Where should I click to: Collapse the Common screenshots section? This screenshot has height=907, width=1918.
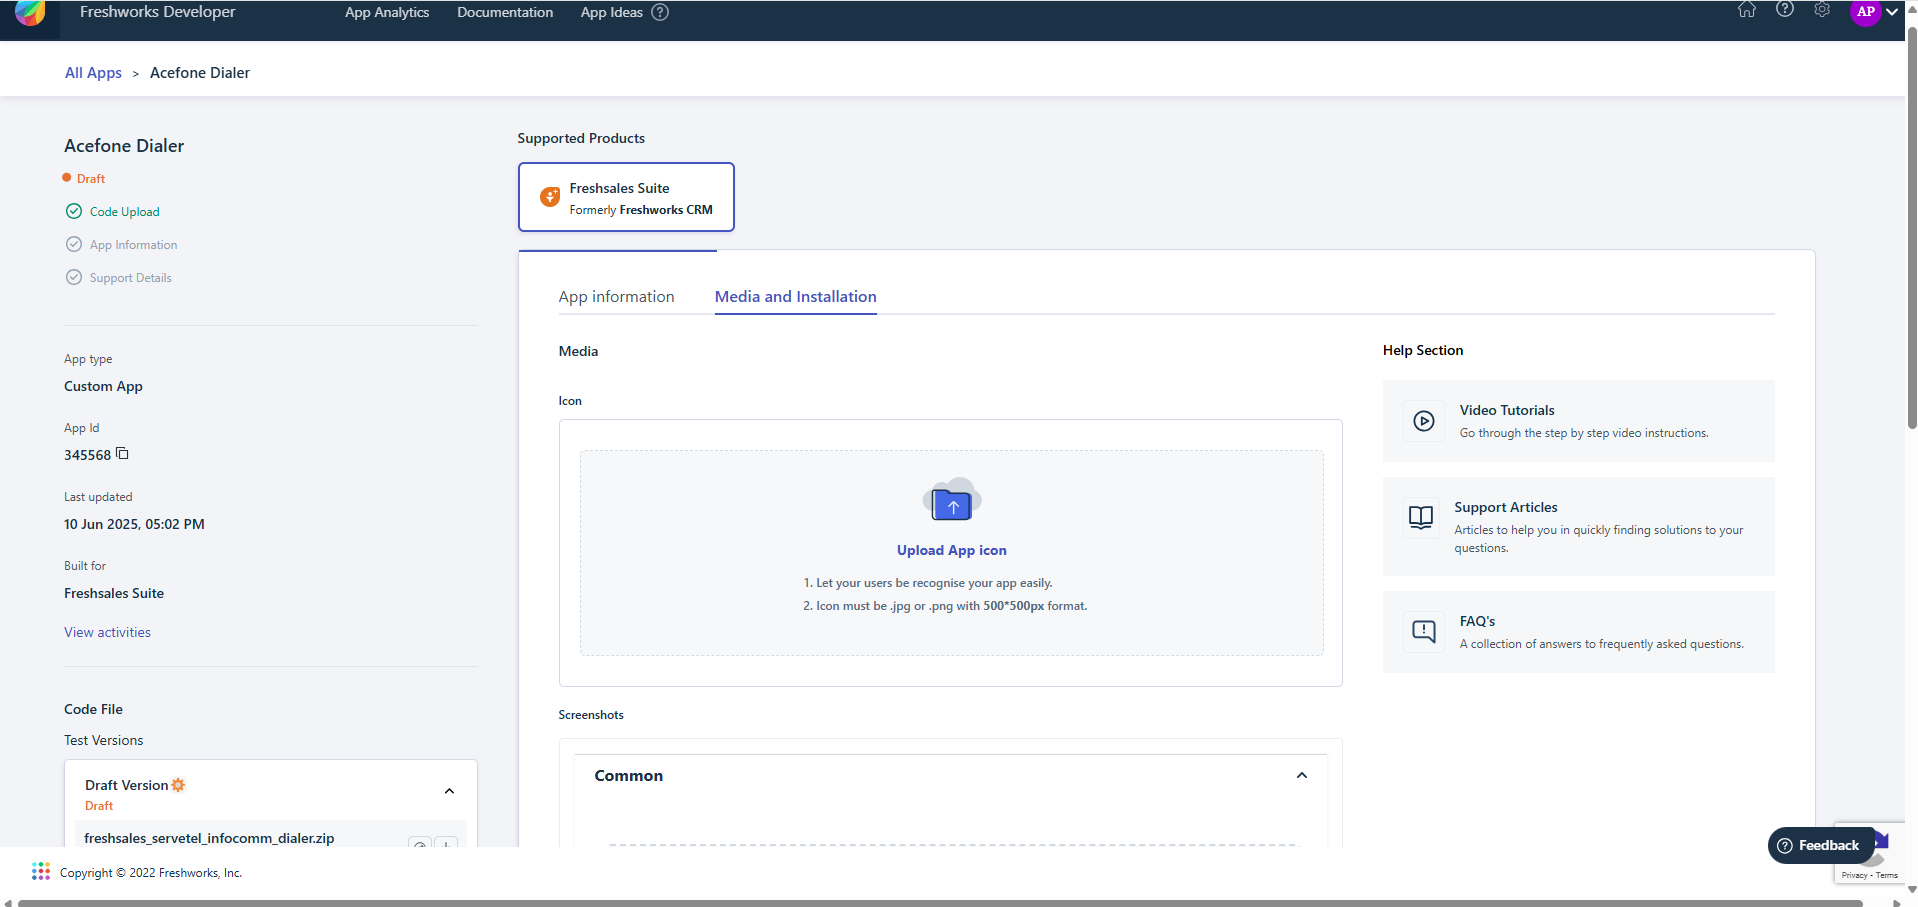point(1302,775)
